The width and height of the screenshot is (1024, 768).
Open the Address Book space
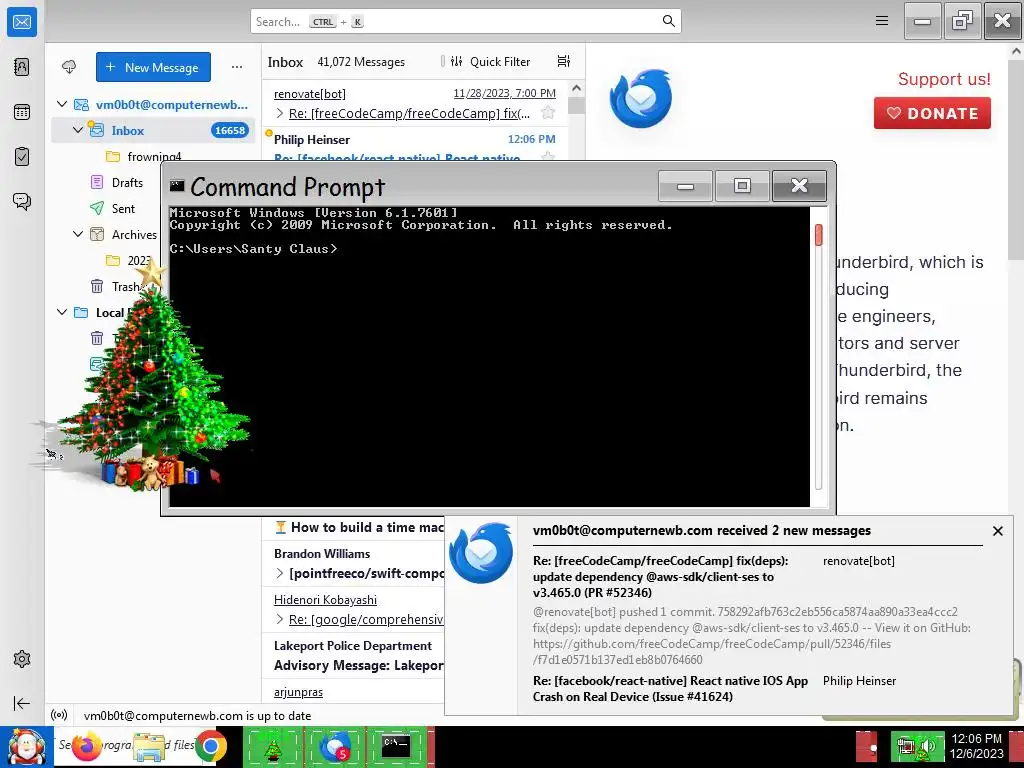point(22,67)
